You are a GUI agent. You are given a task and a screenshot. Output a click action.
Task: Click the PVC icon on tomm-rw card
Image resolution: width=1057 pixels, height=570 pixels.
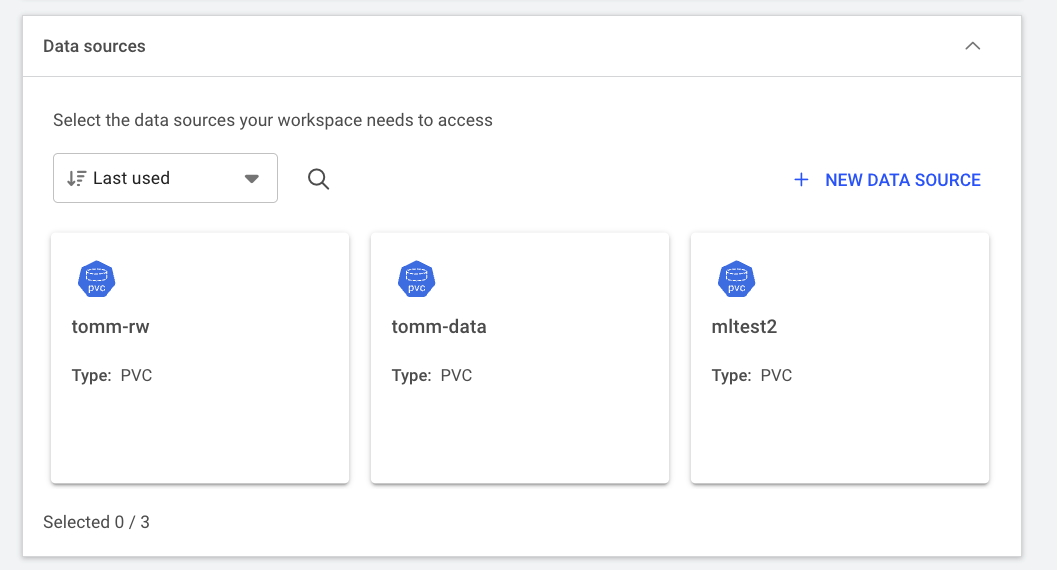[x=97, y=279]
